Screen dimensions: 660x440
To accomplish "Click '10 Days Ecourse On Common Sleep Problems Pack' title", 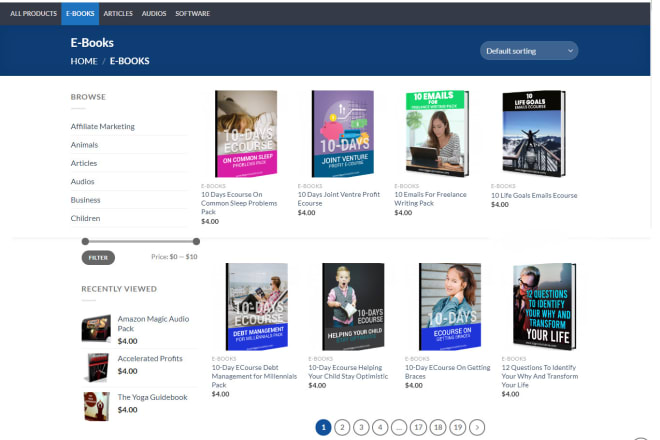I will (x=239, y=203).
